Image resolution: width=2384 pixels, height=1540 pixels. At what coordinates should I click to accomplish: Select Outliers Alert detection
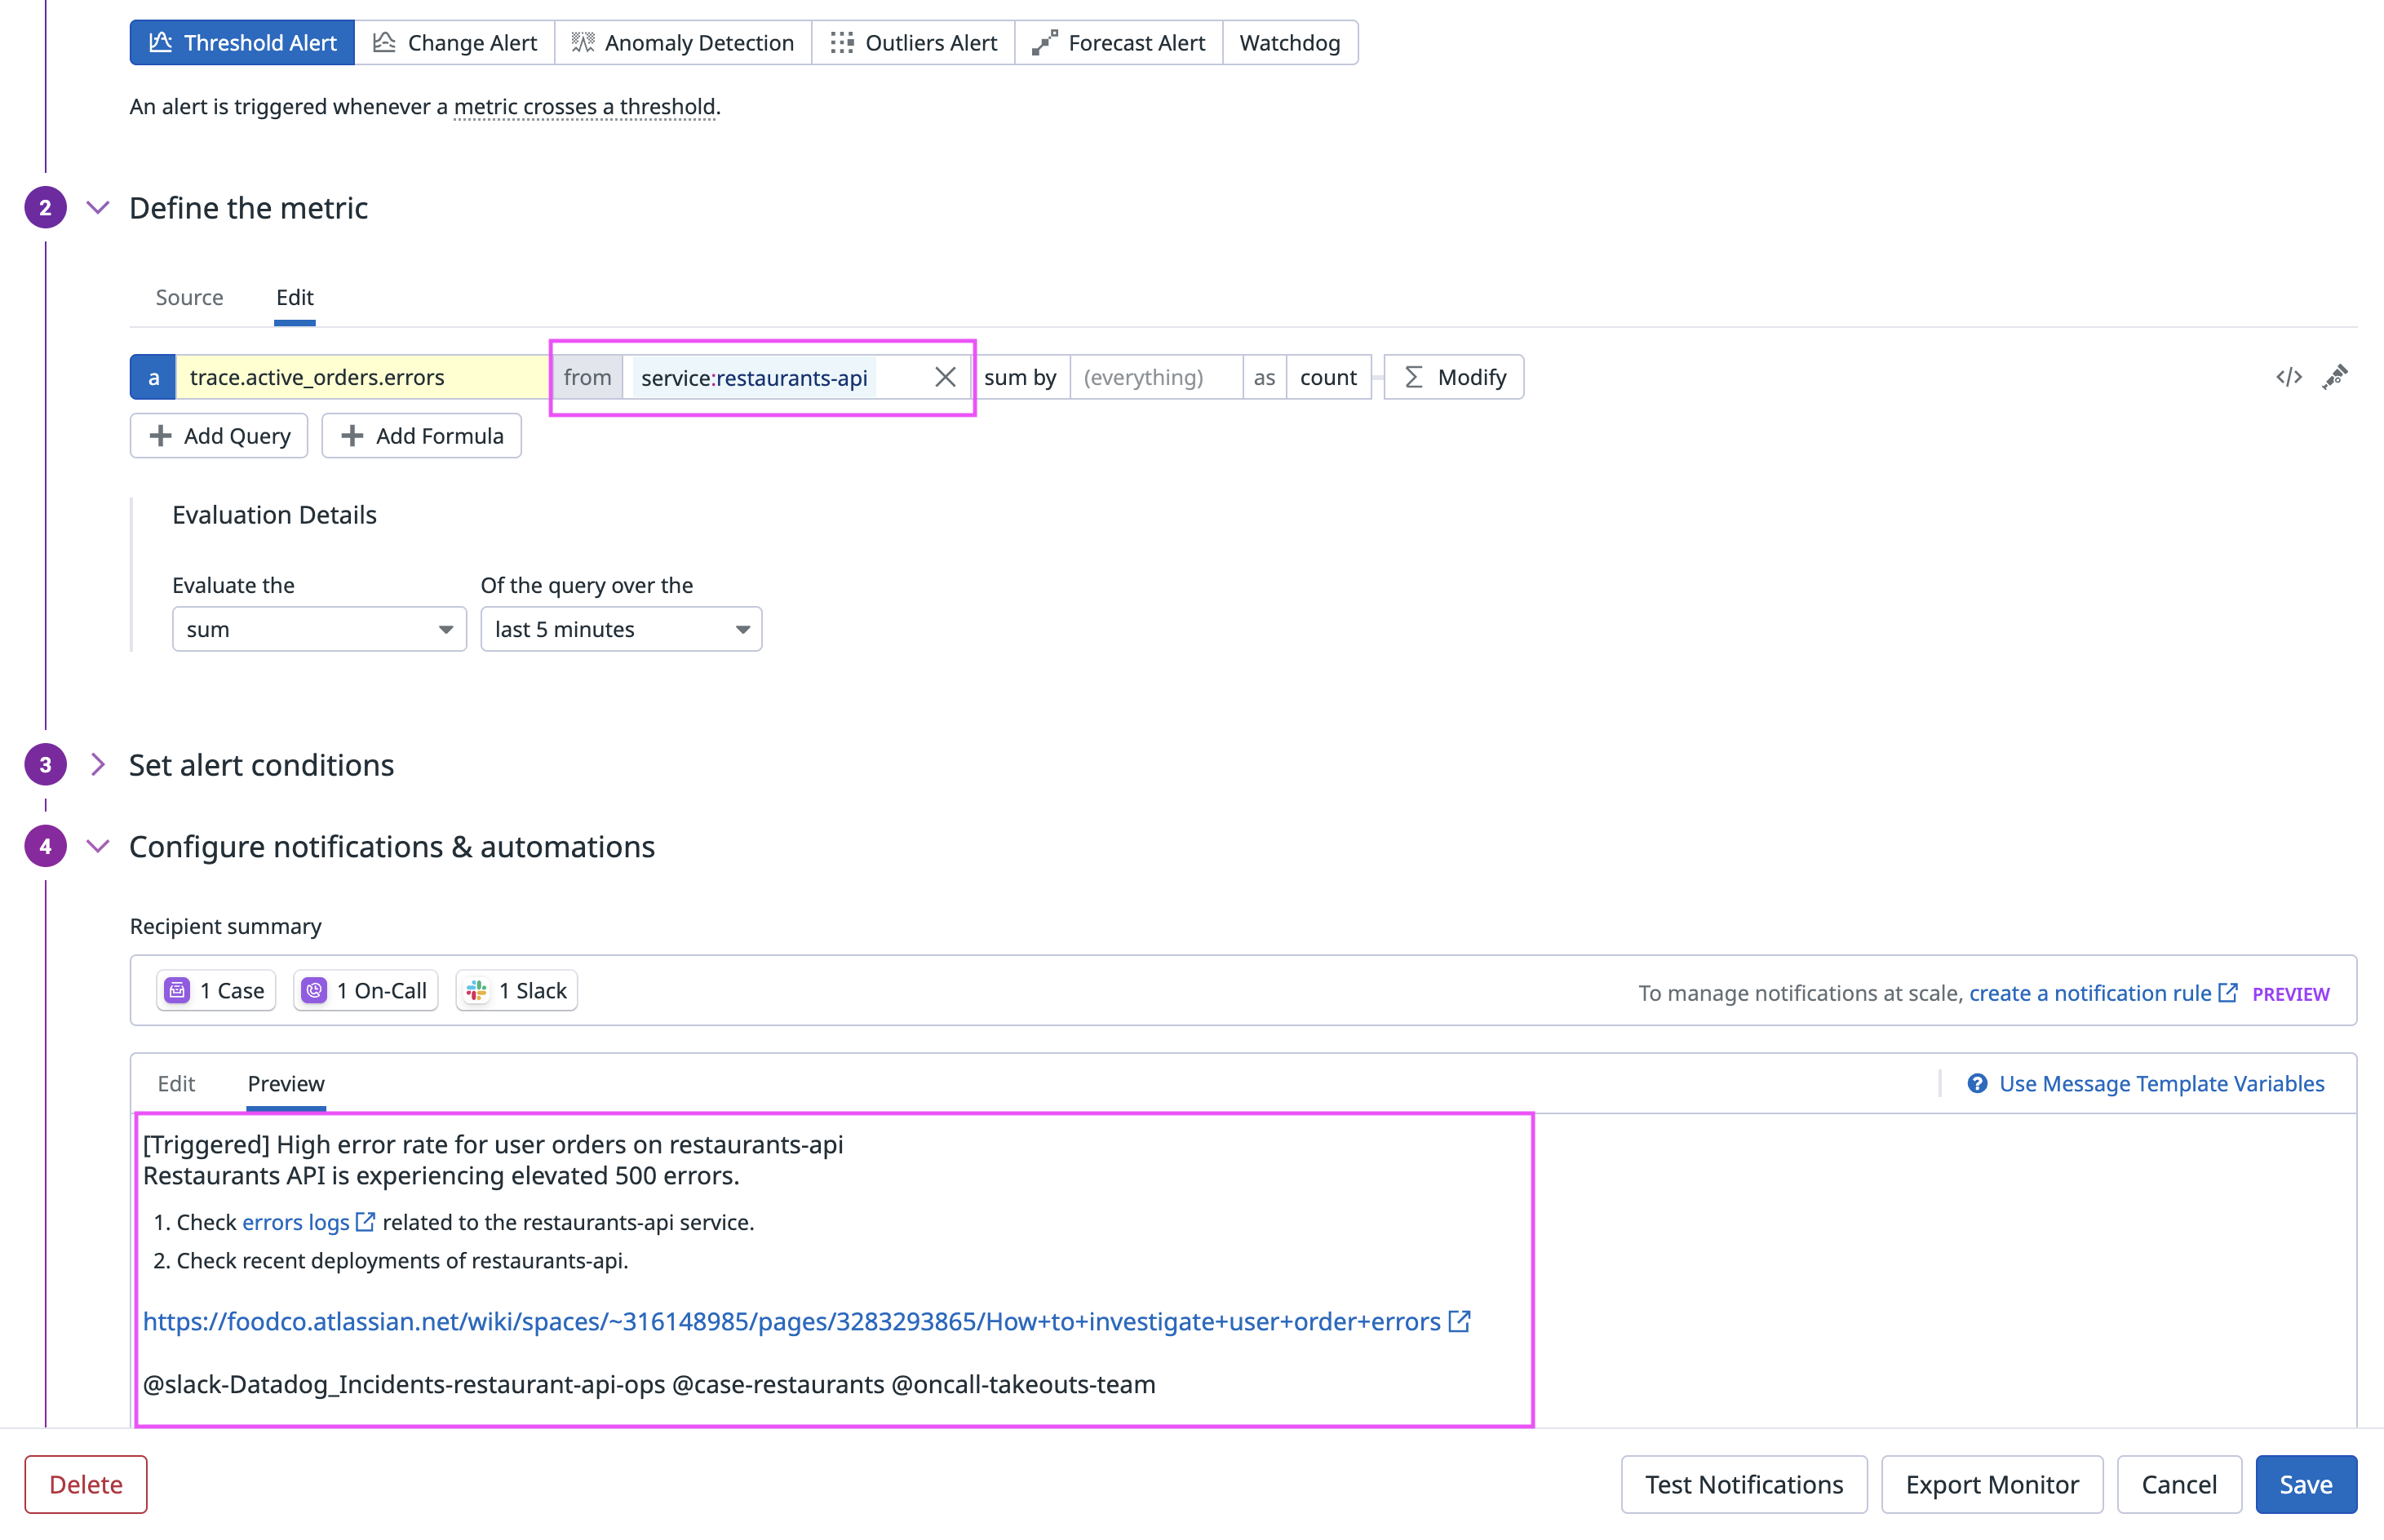click(913, 42)
